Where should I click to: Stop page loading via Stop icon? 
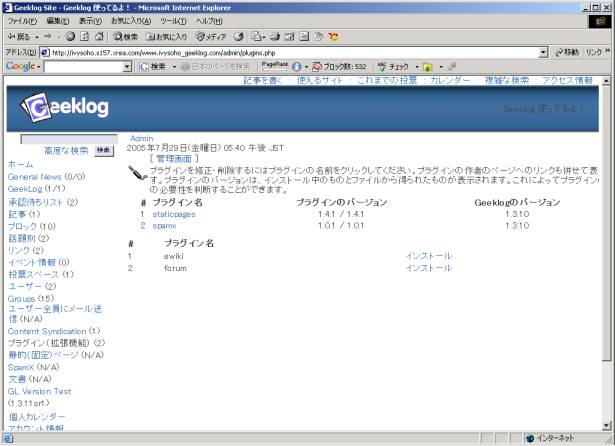point(70,36)
